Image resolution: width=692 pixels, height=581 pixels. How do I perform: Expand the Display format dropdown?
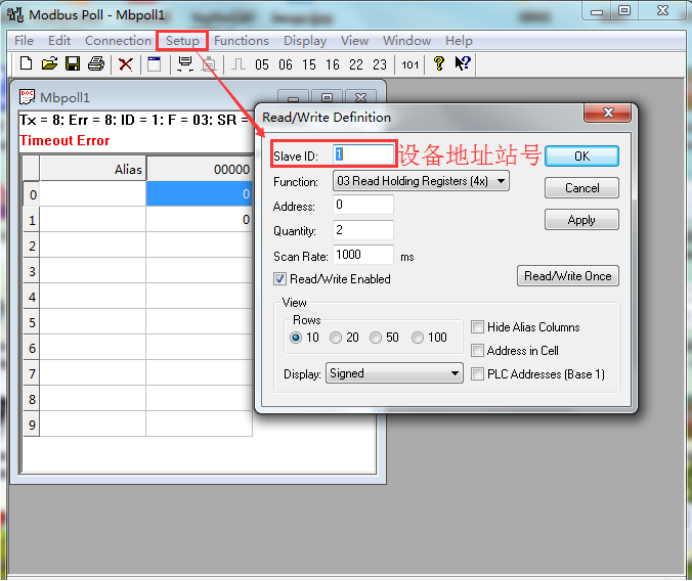pyautogui.click(x=393, y=374)
